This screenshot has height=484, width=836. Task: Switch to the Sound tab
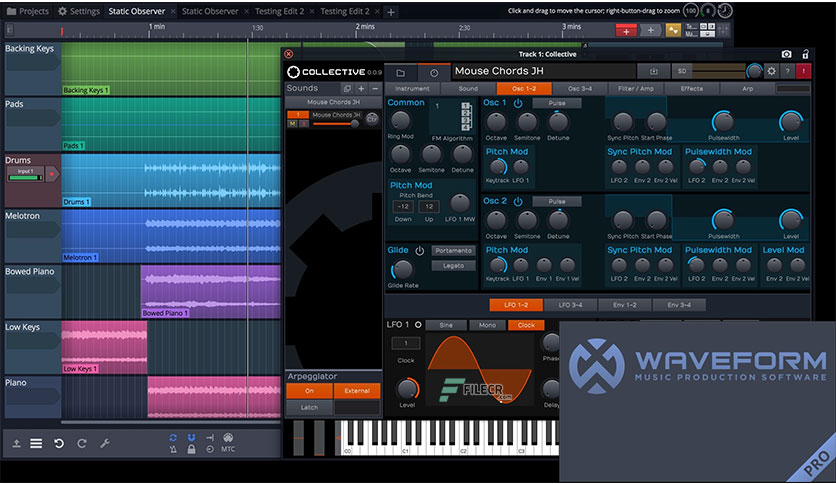(x=468, y=88)
